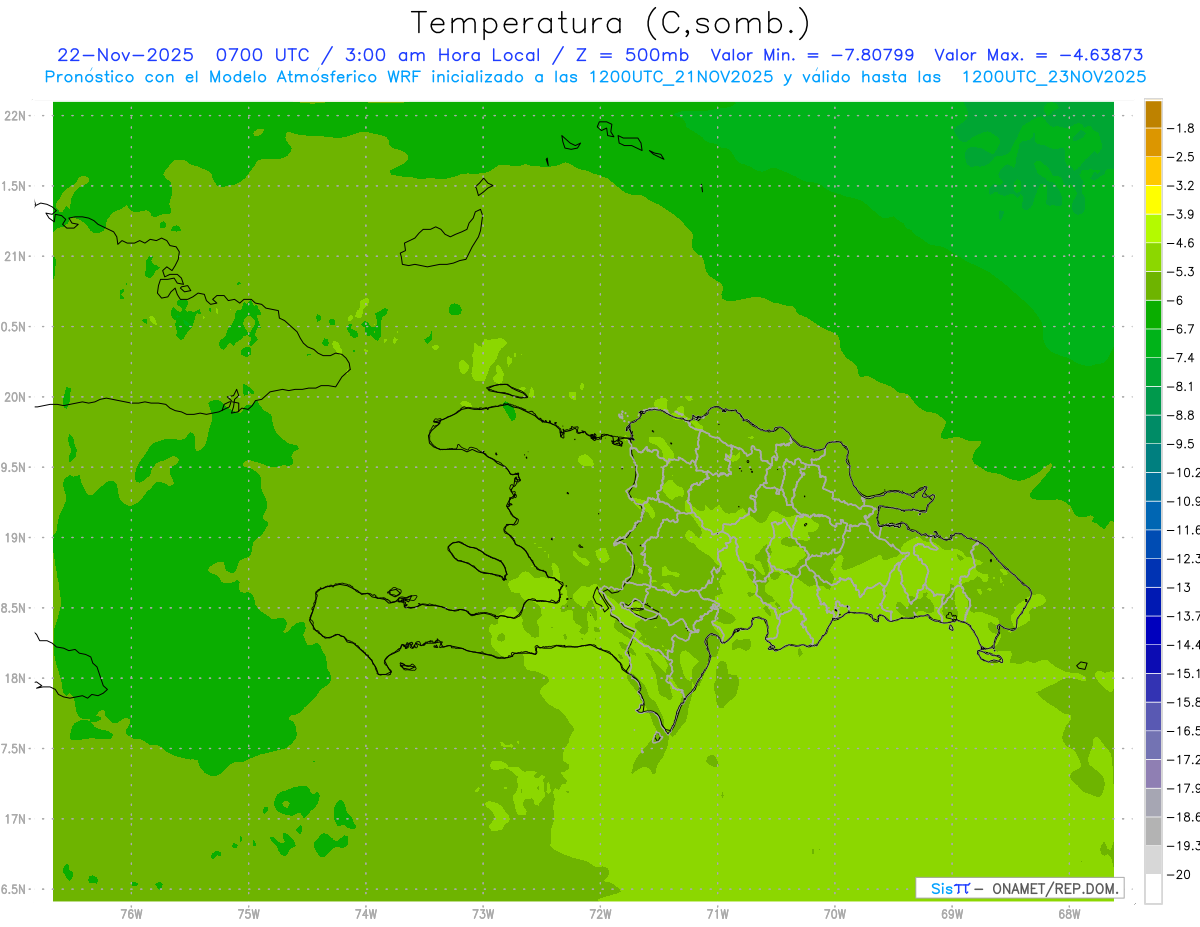This screenshot has height=927, width=1200.
Task: Click the white bottom colorbar swatch
Action: point(1153,889)
